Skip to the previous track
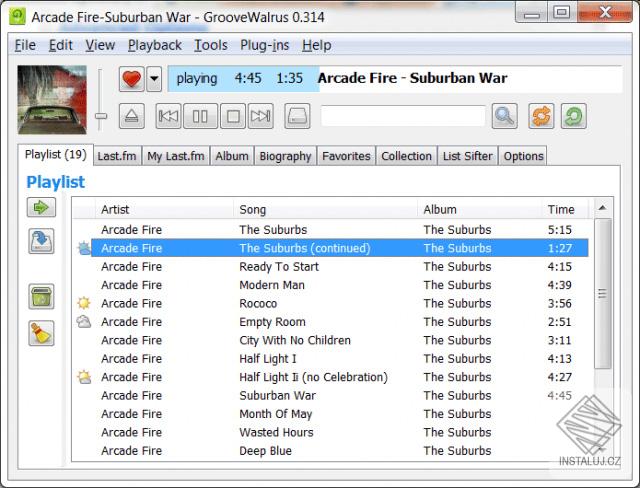 (x=168, y=116)
